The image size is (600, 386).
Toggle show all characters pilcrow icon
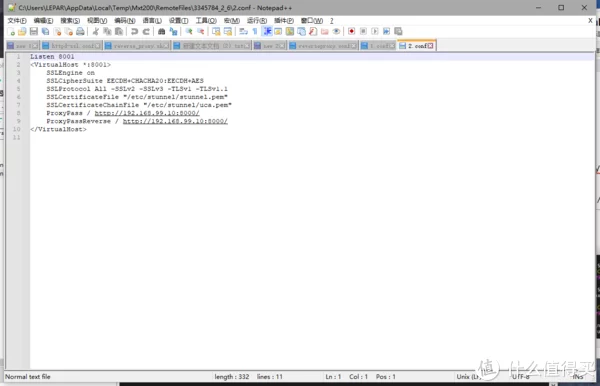pos(255,31)
